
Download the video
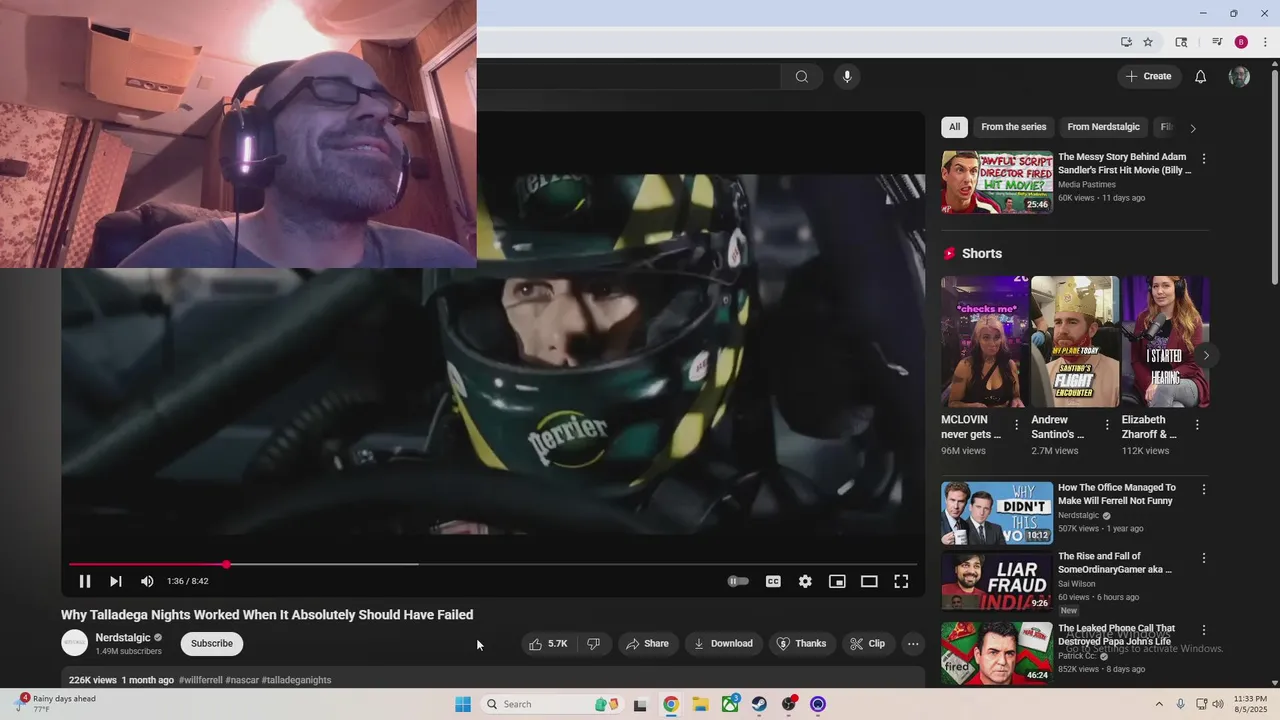[723, 644]
